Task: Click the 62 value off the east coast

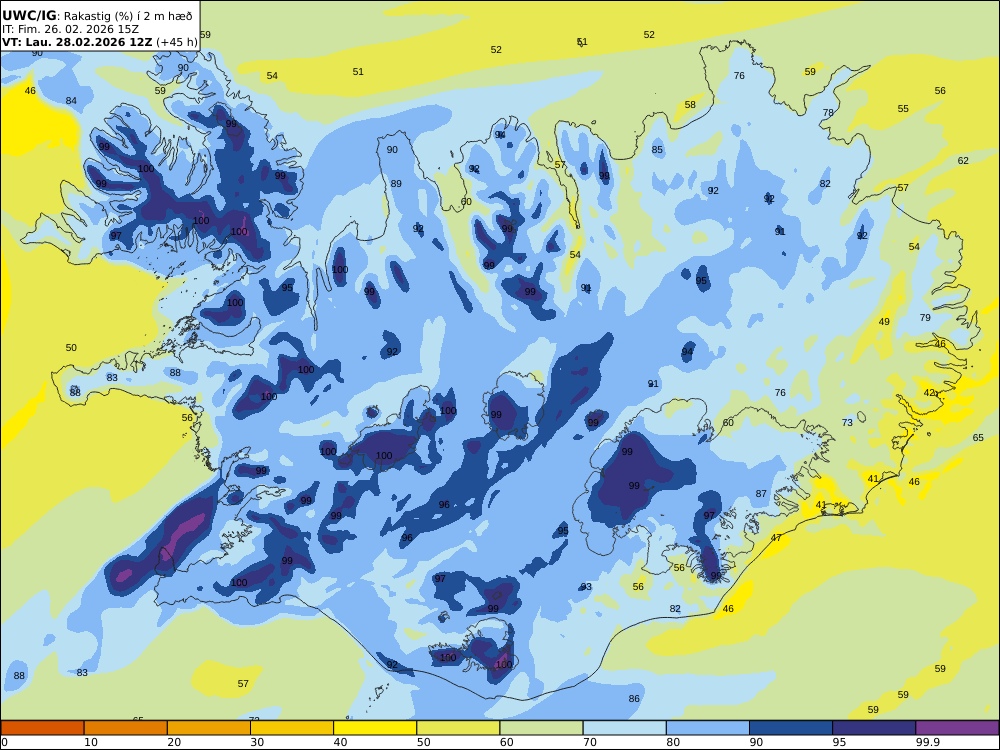Action: coord(963,161)
